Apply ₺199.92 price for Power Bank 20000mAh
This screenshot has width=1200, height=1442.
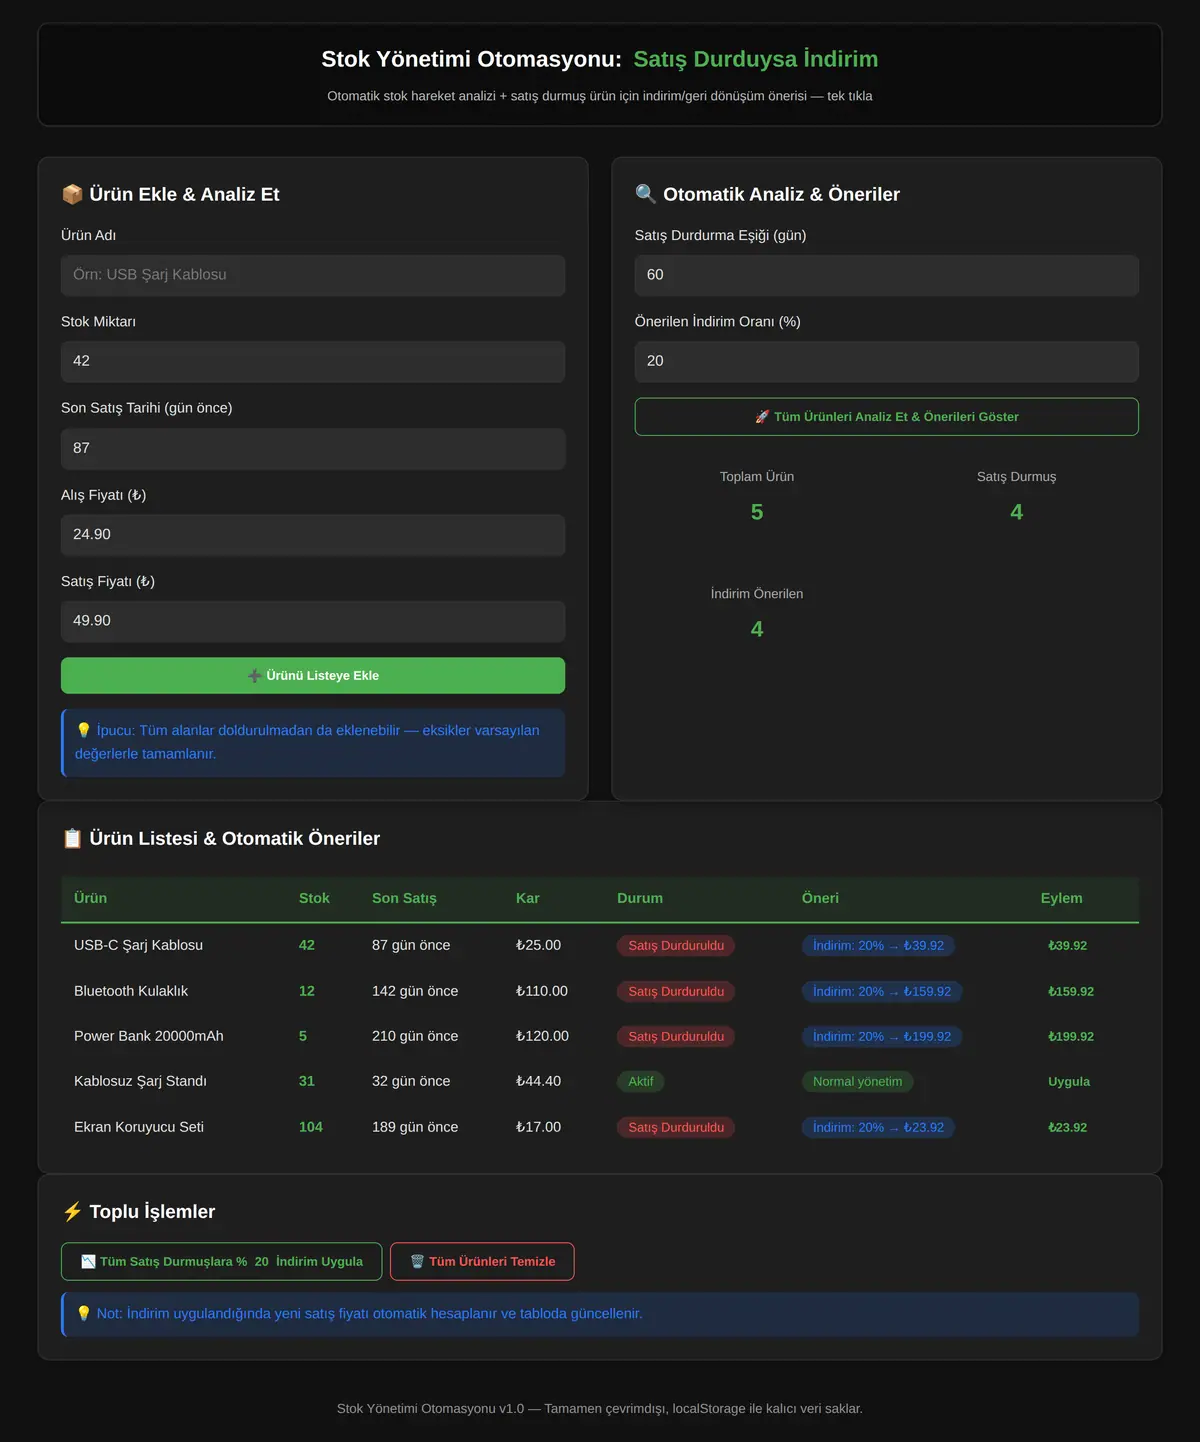point(1070,1036)
